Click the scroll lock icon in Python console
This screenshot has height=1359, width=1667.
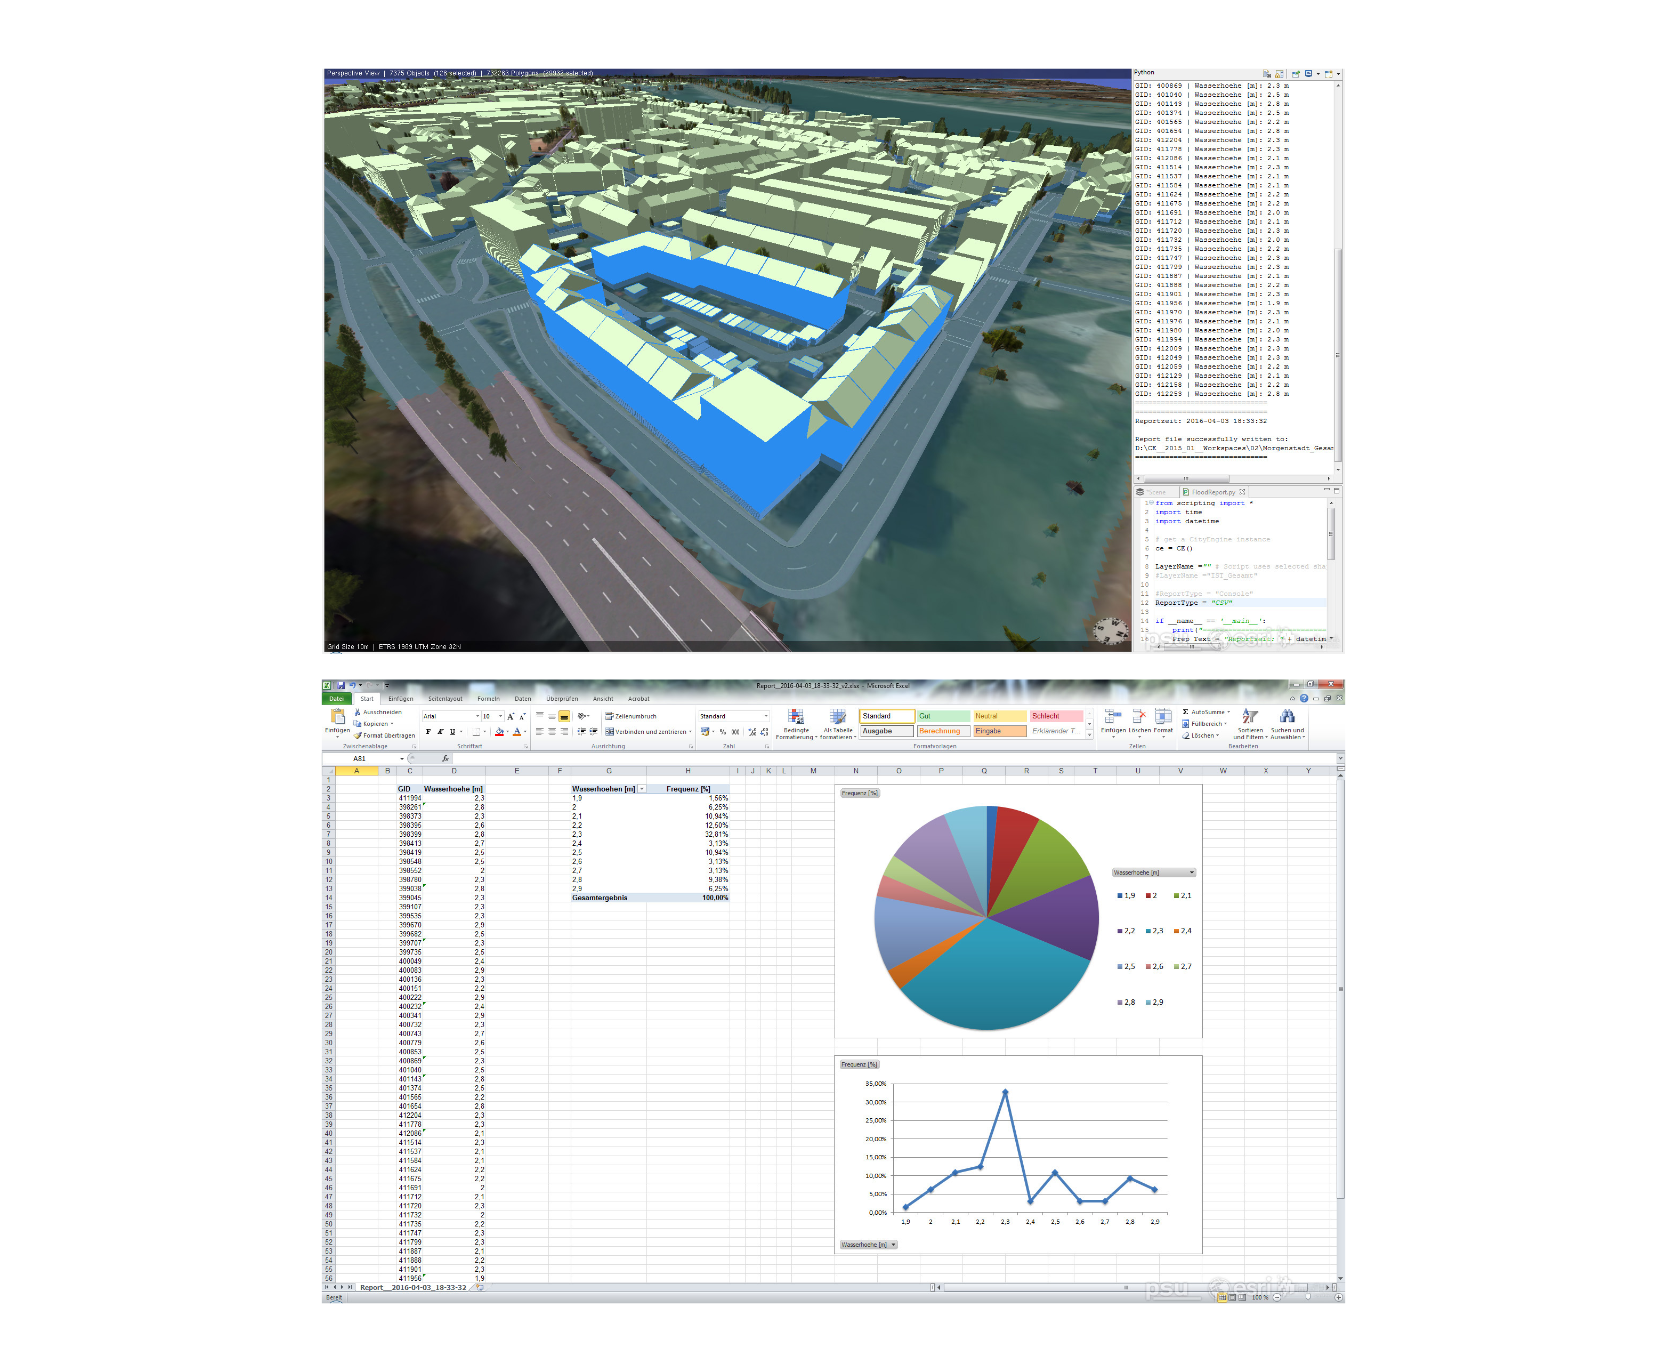[1279, 74]
